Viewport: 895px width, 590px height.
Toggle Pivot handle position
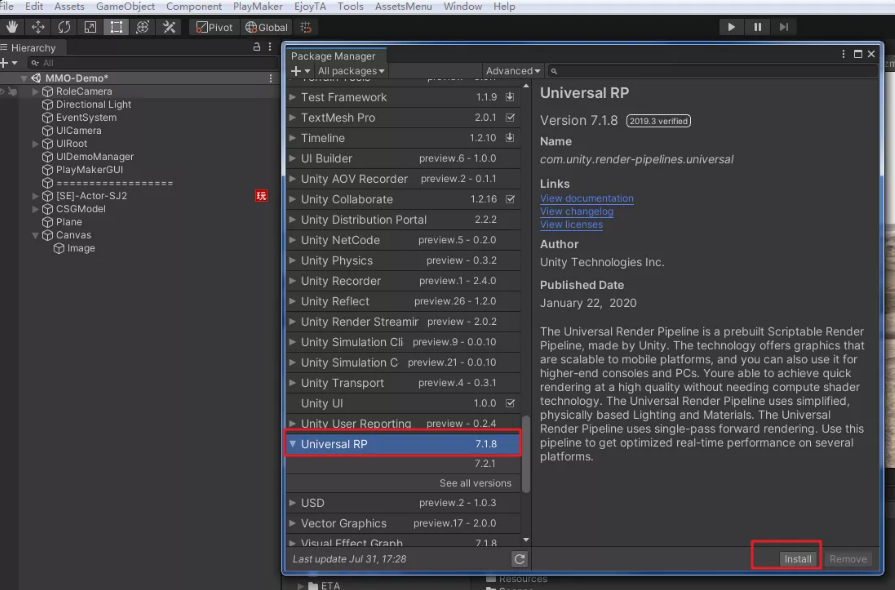coord(215,27)
